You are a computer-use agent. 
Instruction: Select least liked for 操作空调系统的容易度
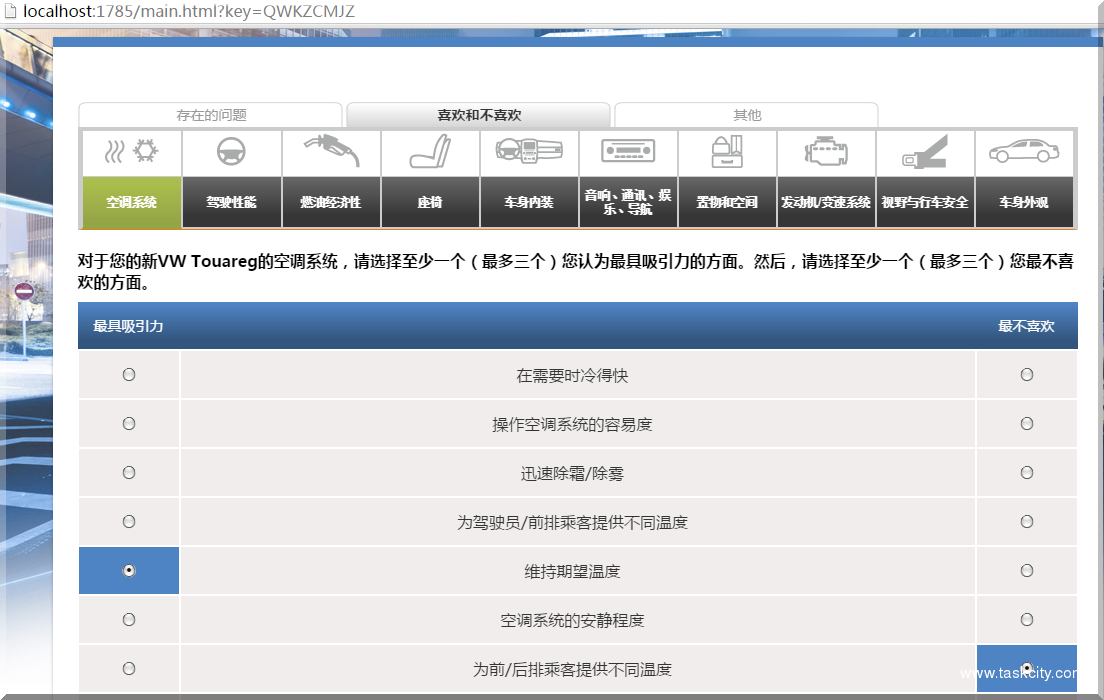1027,424
